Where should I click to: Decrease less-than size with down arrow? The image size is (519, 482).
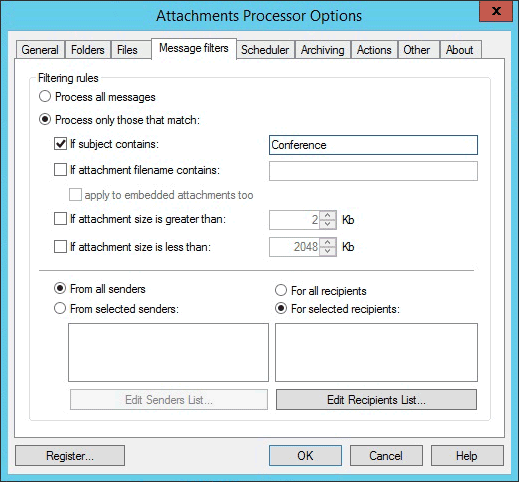(328, 251)
